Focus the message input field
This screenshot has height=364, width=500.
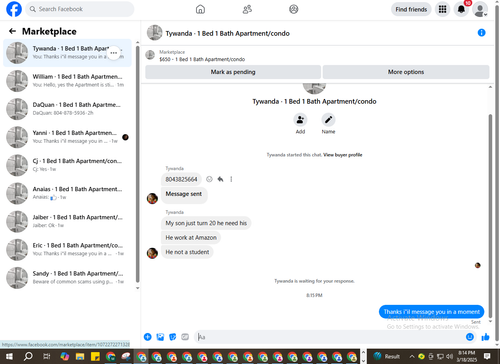pyautogui.click(x=330, y=337)
